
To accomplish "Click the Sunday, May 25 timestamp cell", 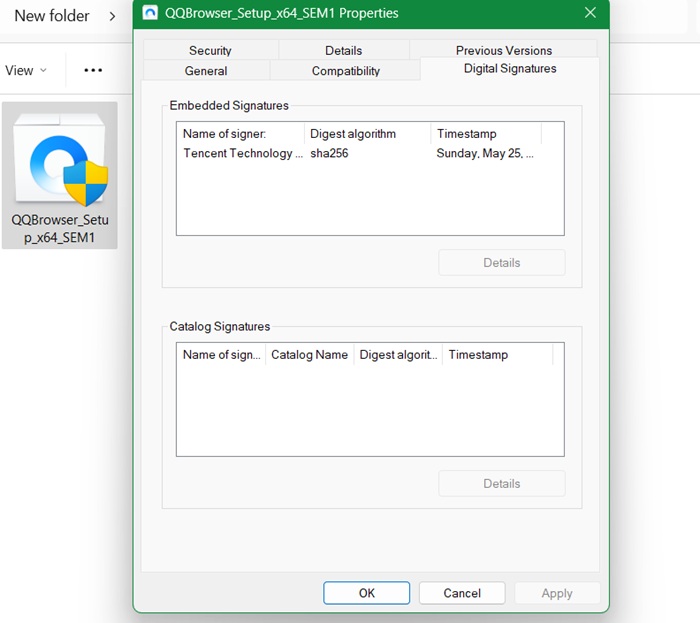I will [485, 154].
